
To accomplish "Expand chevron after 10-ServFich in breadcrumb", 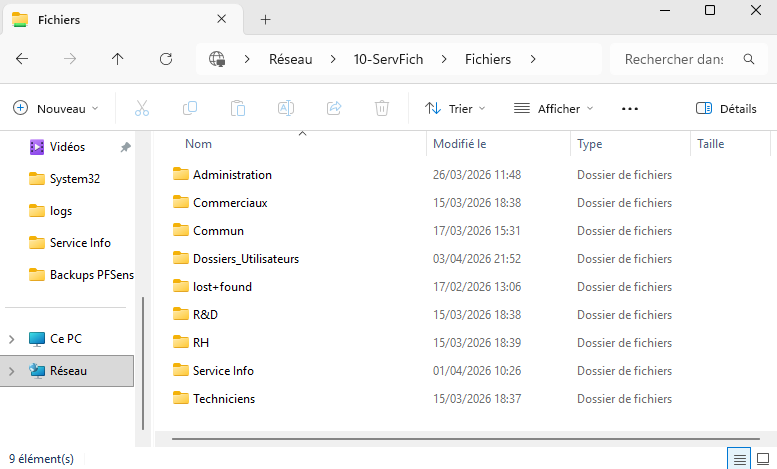I will tap(444, 59).
